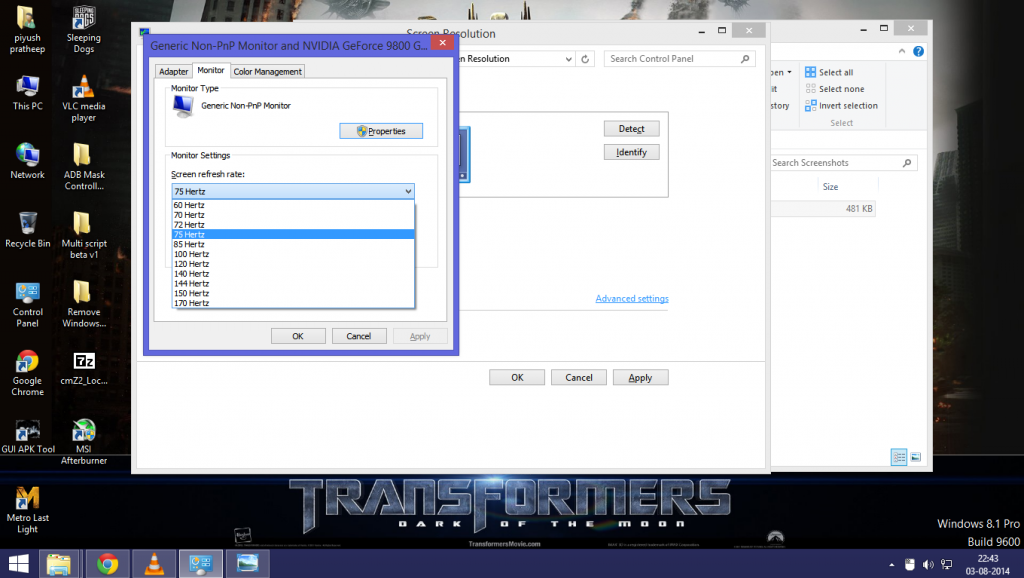Click Select all in the ribbon
Image resolution: width=1024 pixels, height=578 pixels.
(835, 73)
